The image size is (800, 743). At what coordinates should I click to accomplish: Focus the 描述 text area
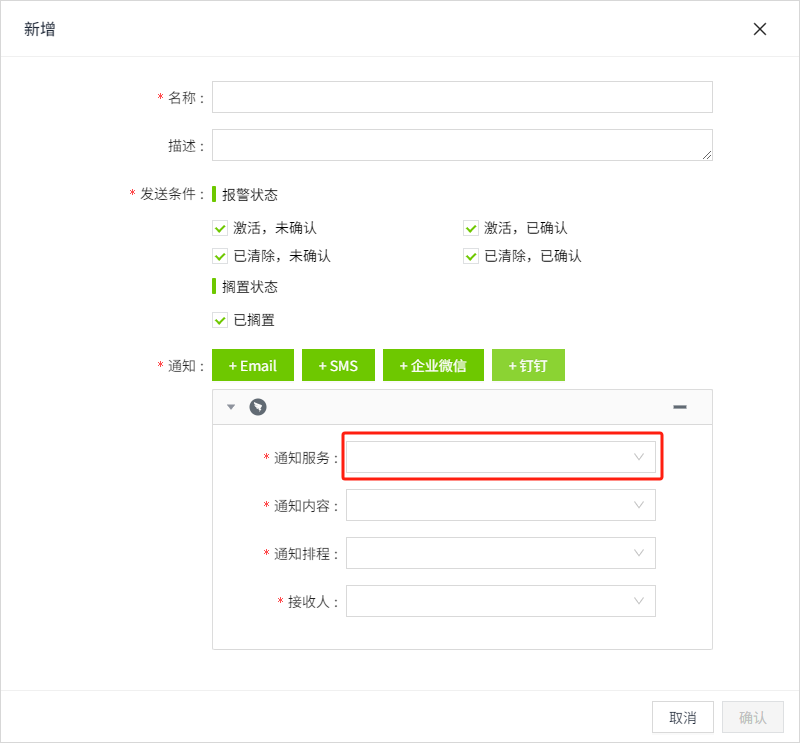tap(462, 145)
